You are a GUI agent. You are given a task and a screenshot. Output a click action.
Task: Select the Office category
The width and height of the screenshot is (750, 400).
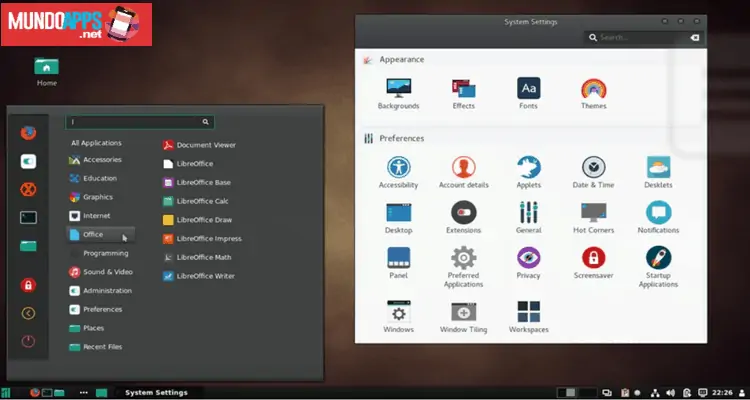coord(101,234)
